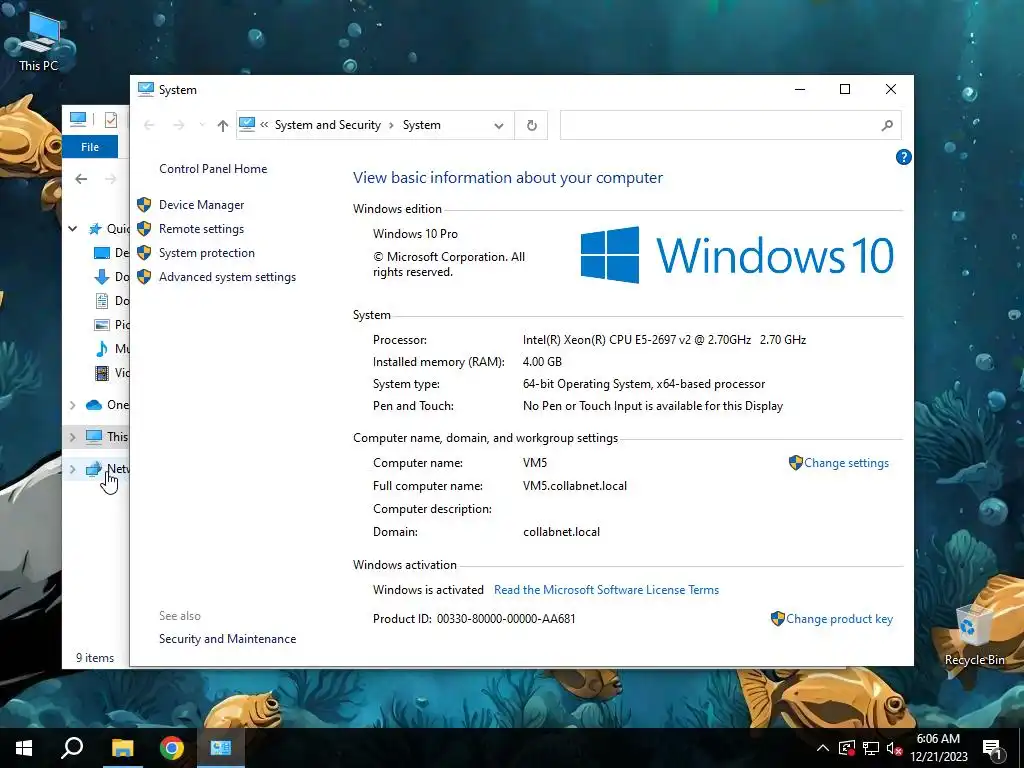Refresh the System page
The height and width of the screenshot is (768, 1024).
coord(532,125)
